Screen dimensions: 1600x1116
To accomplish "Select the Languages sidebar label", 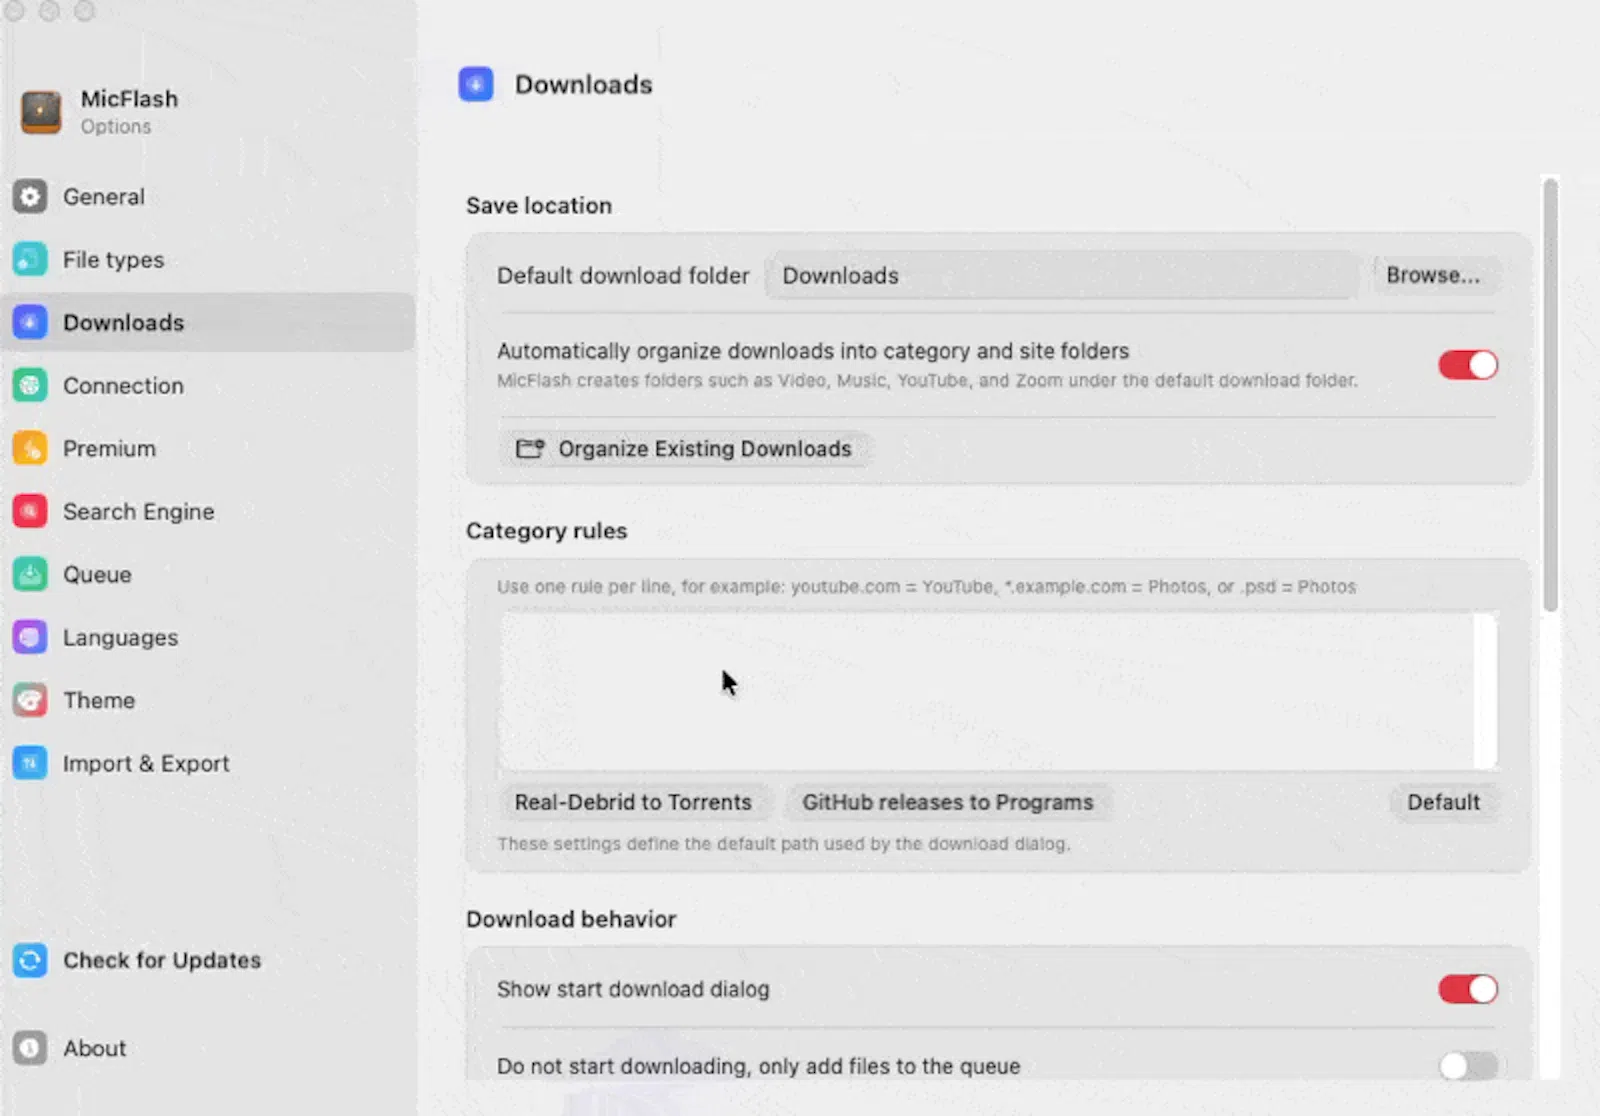I will pos(120,637).
